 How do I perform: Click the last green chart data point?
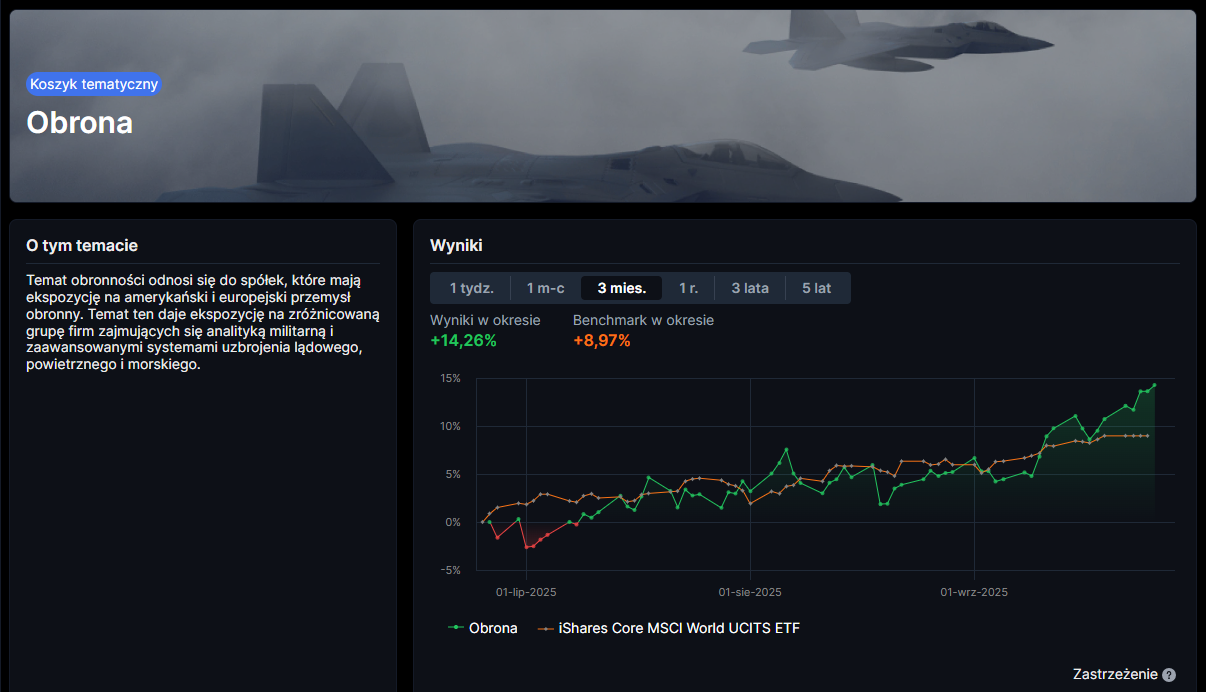[x=1154, y=385]
